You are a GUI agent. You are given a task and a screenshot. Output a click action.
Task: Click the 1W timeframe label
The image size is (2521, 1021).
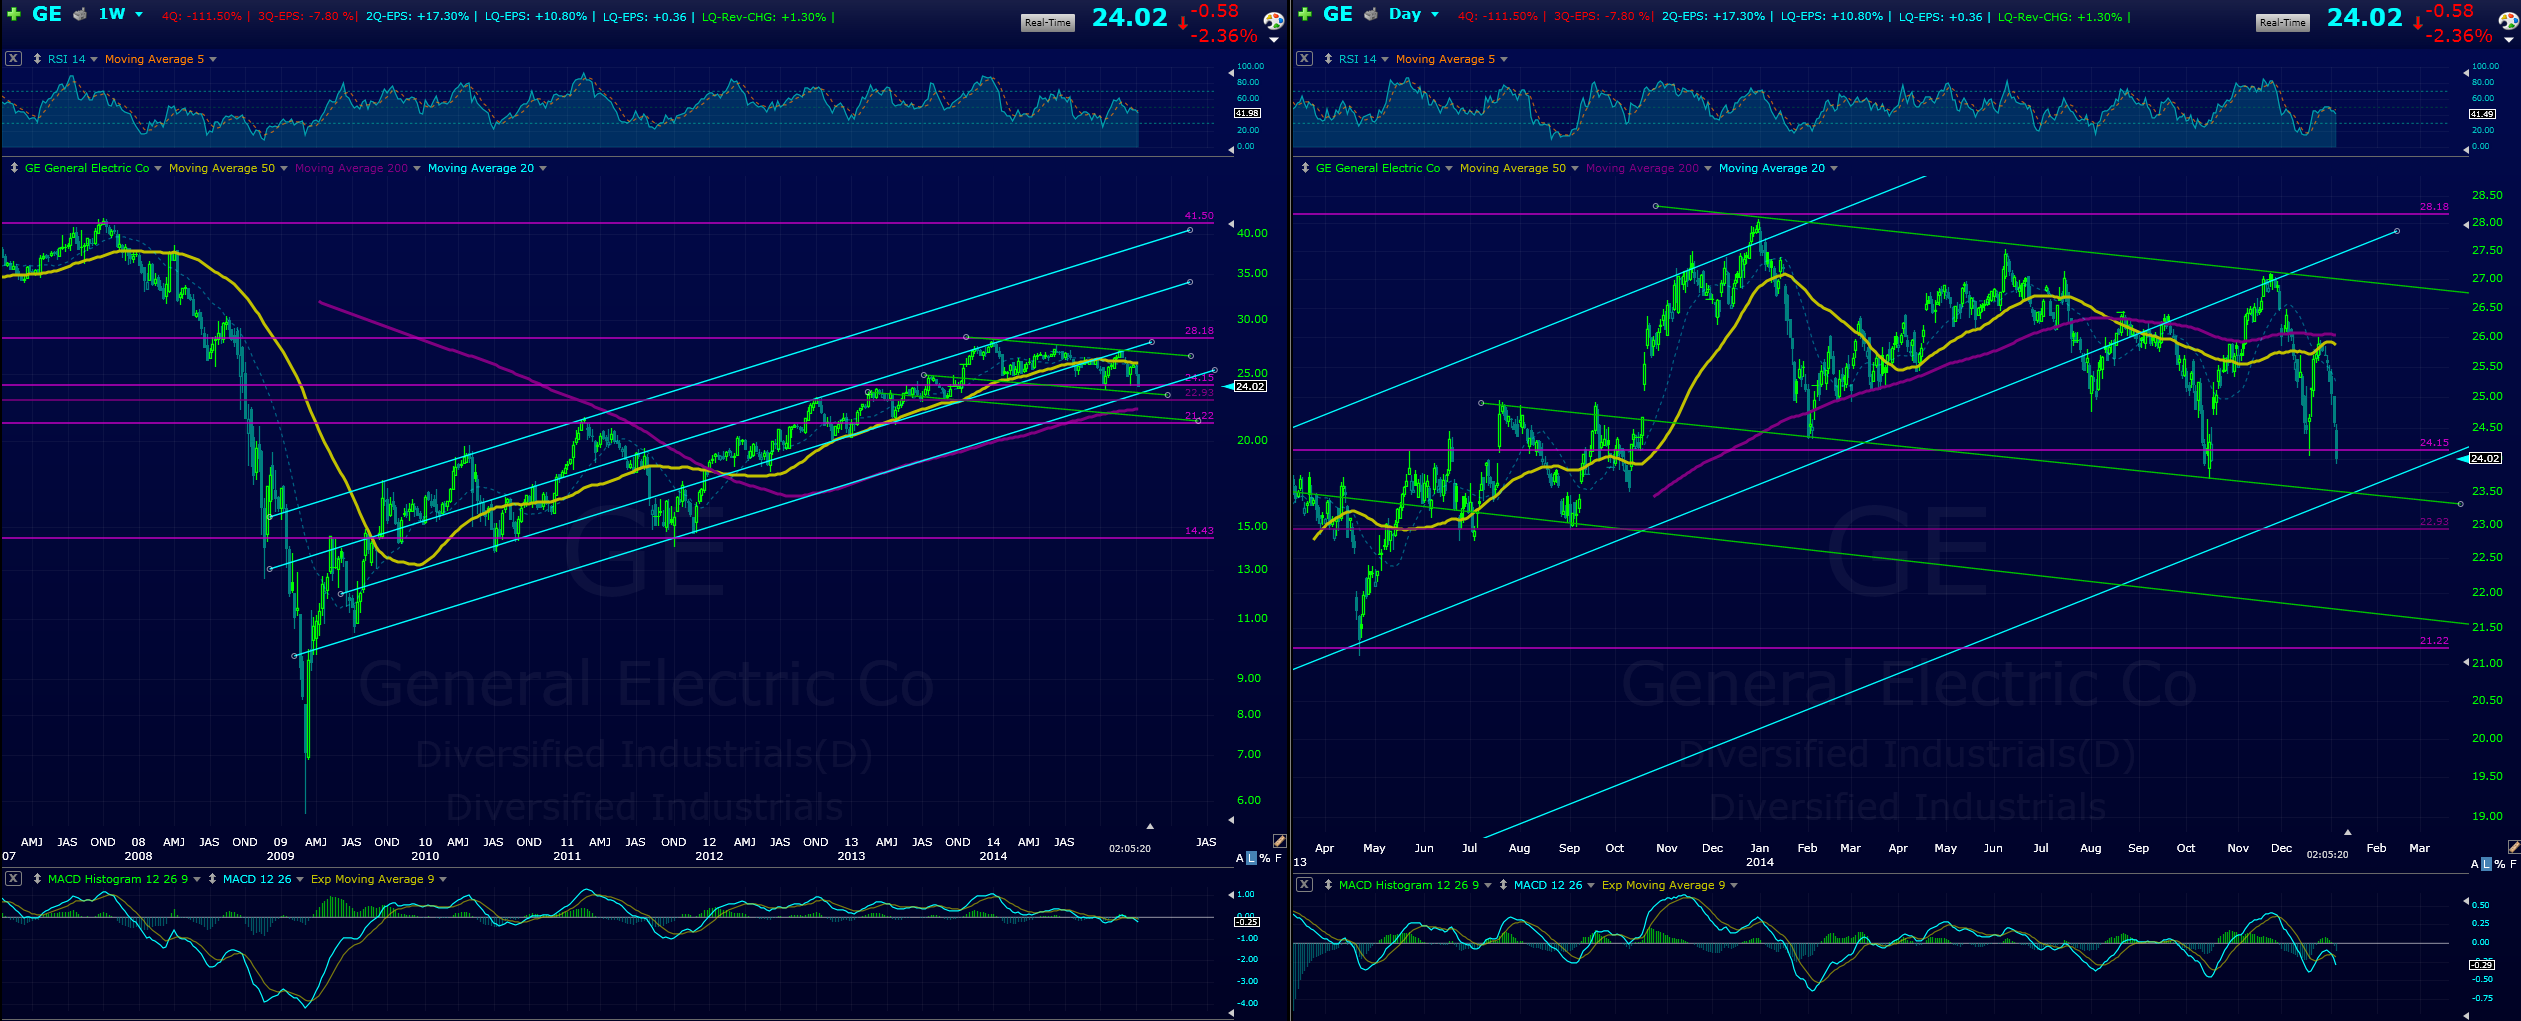(112, 14)
